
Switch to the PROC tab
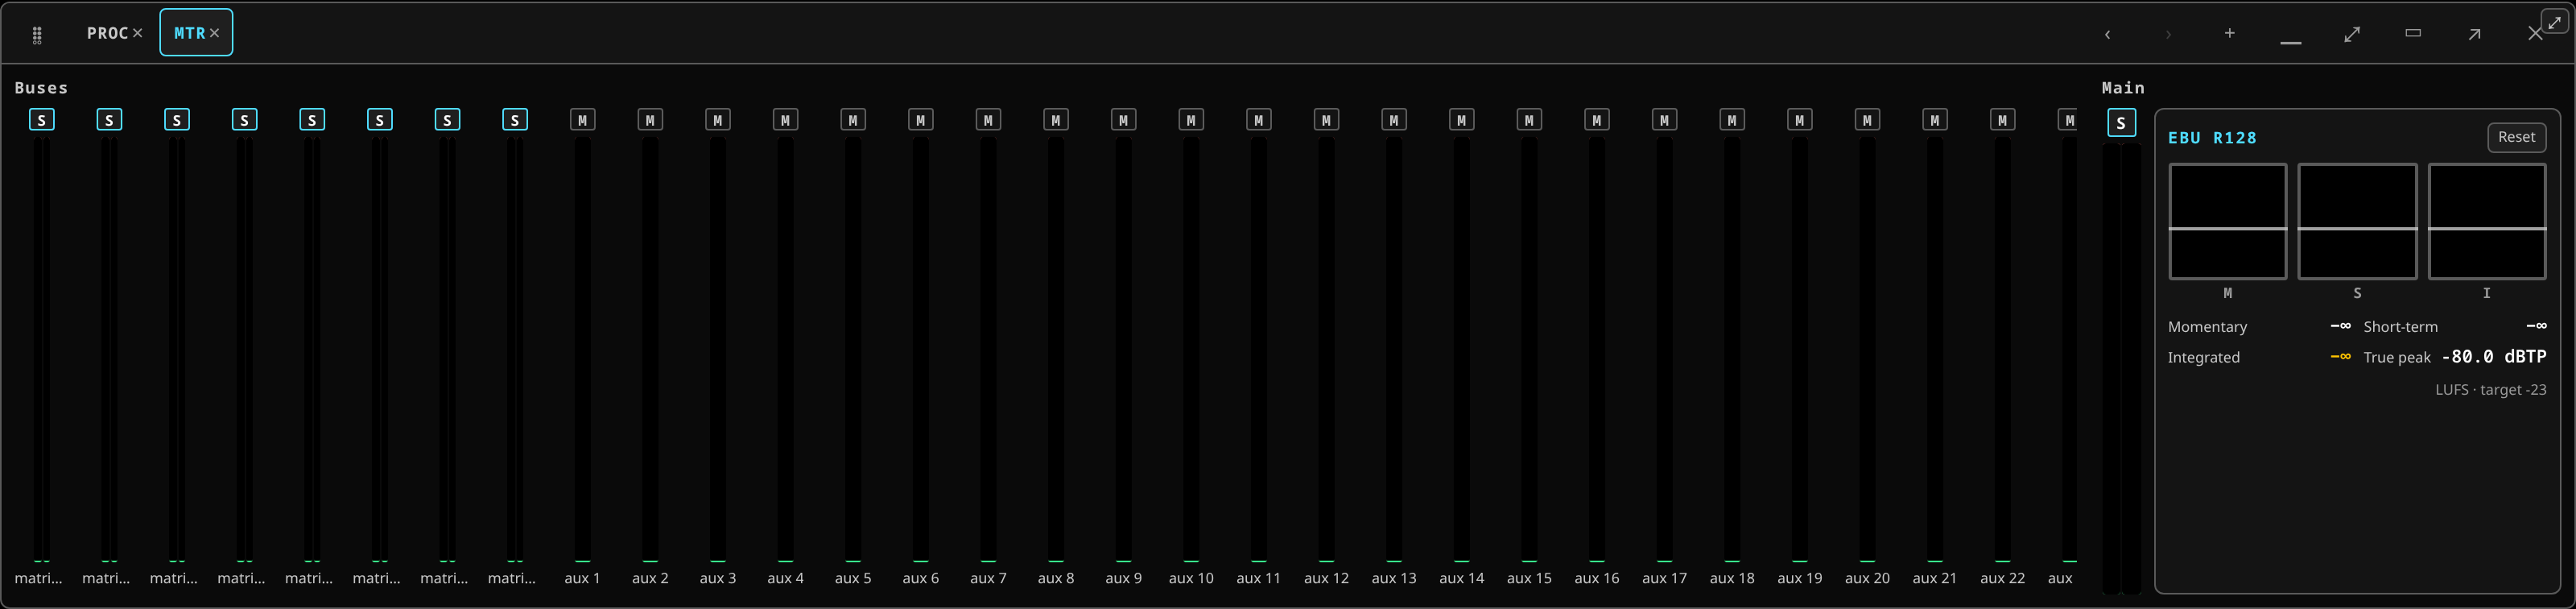[107, 33]
